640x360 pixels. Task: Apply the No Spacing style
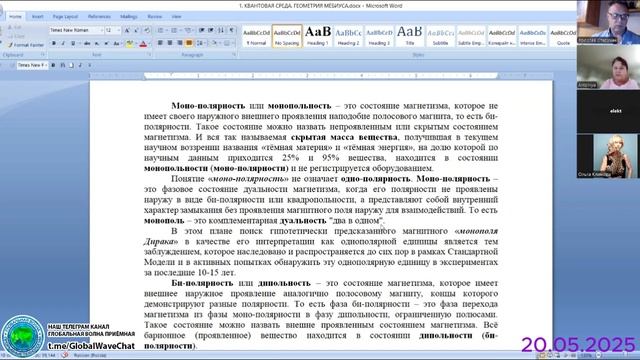point(287,36)
